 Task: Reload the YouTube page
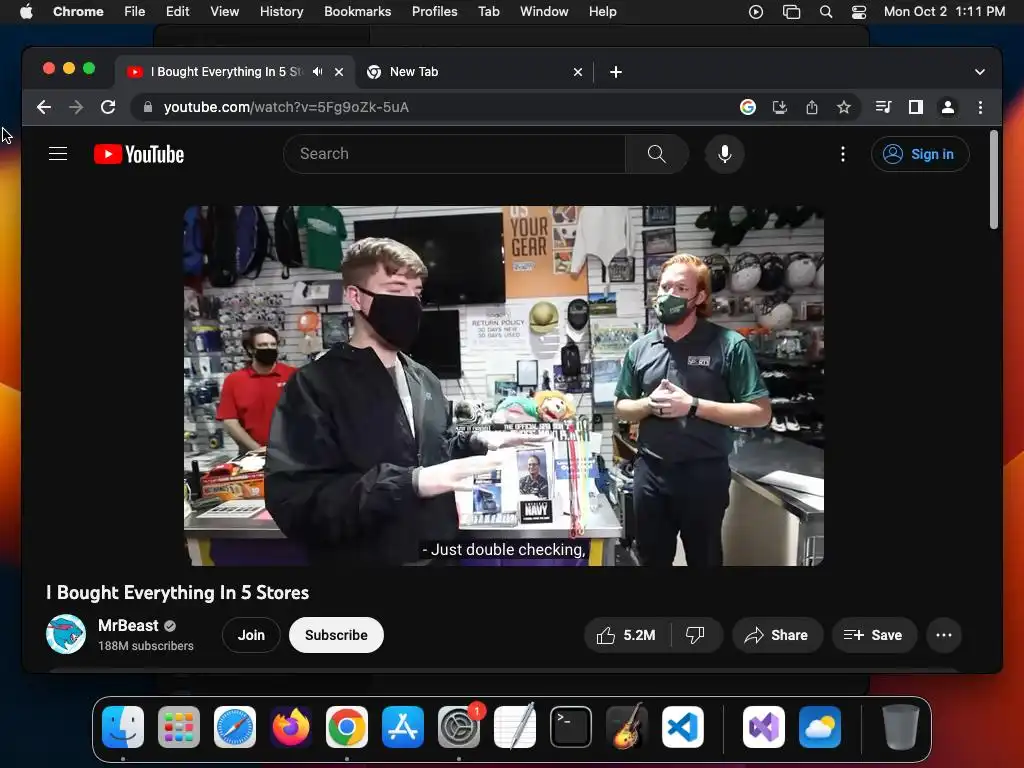[108, 107]
